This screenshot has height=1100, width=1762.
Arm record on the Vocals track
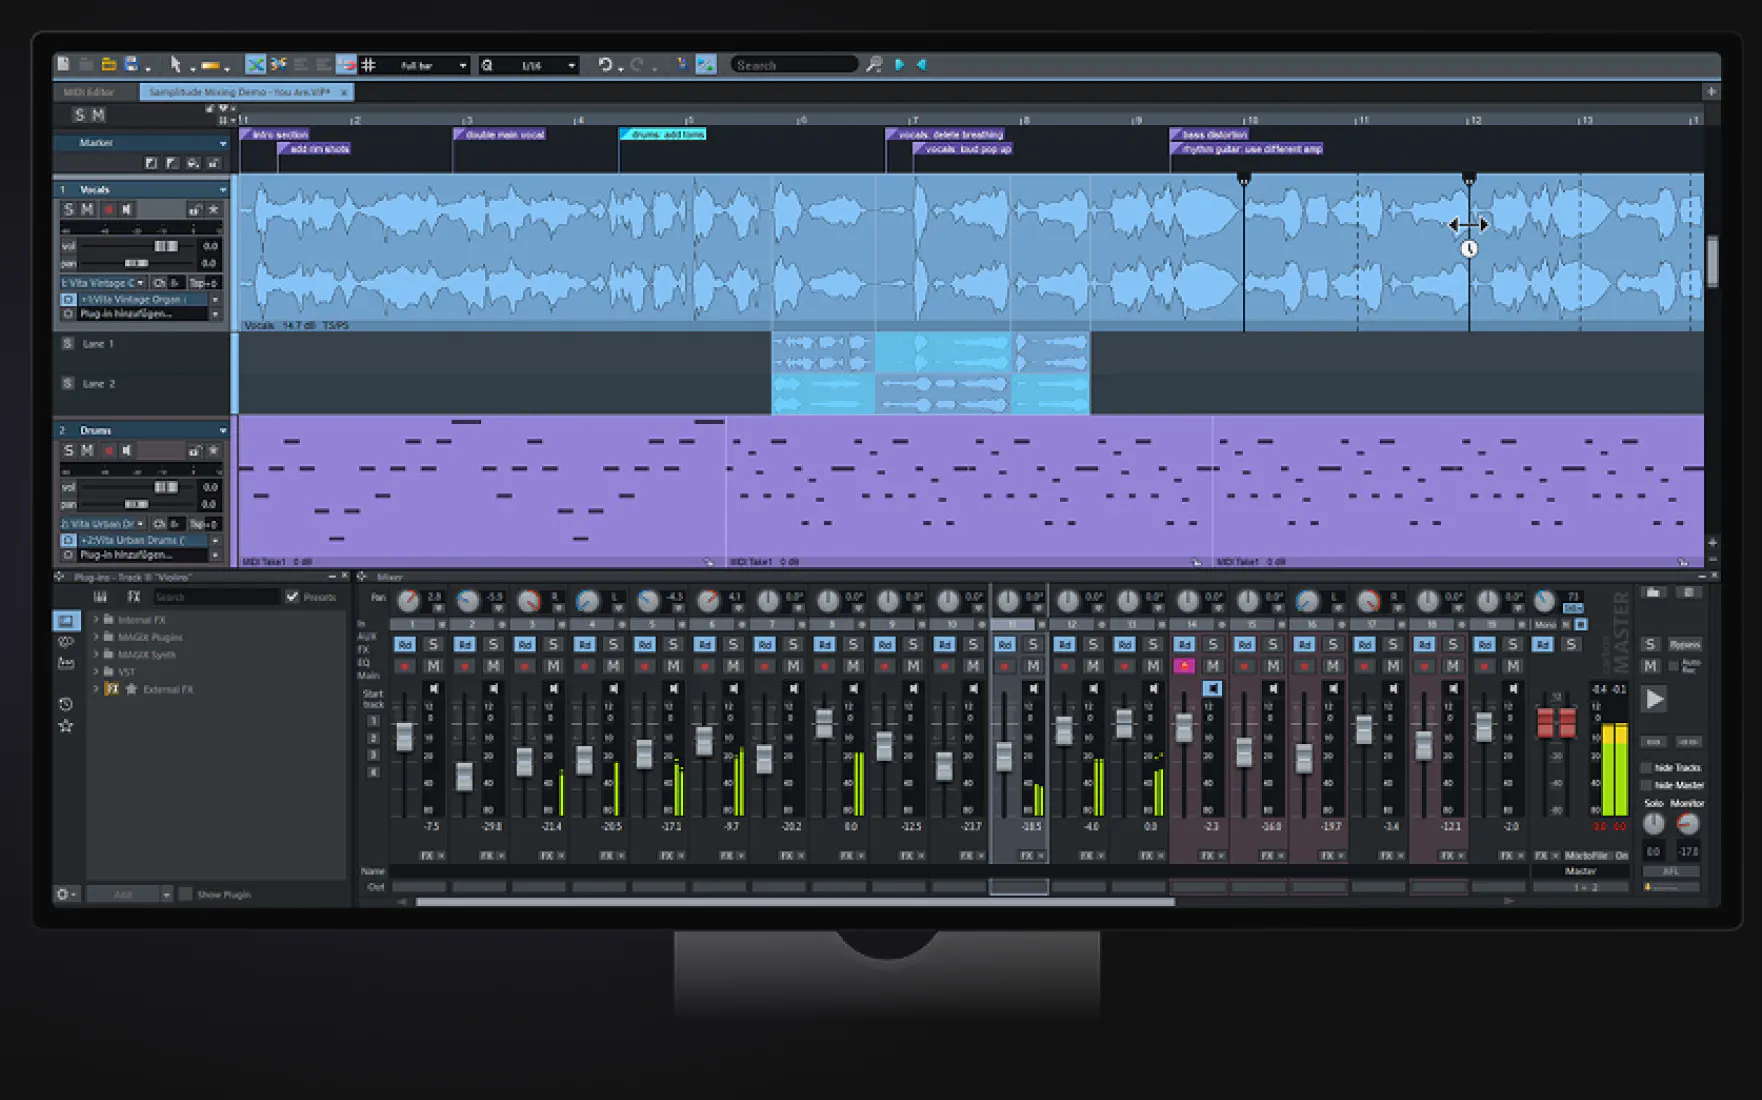pos(108,210)
